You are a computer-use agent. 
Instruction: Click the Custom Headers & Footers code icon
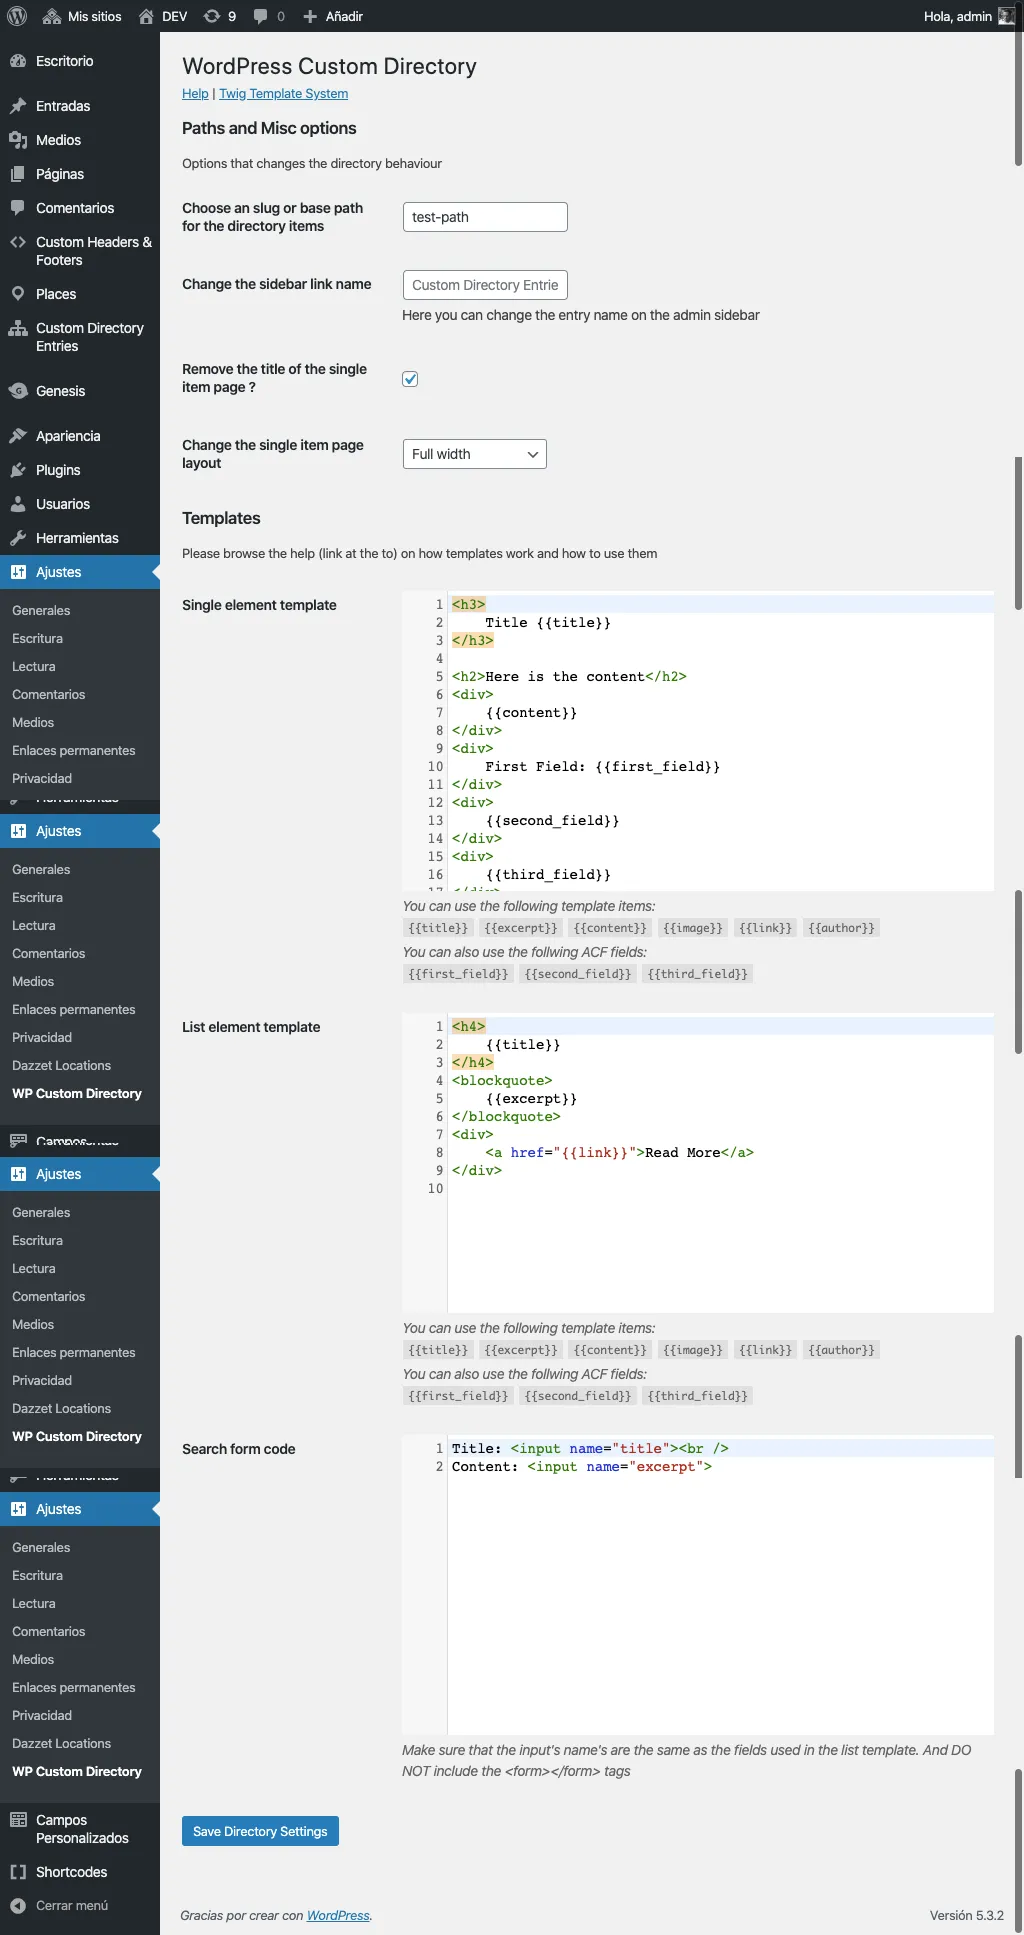[18, 242]
